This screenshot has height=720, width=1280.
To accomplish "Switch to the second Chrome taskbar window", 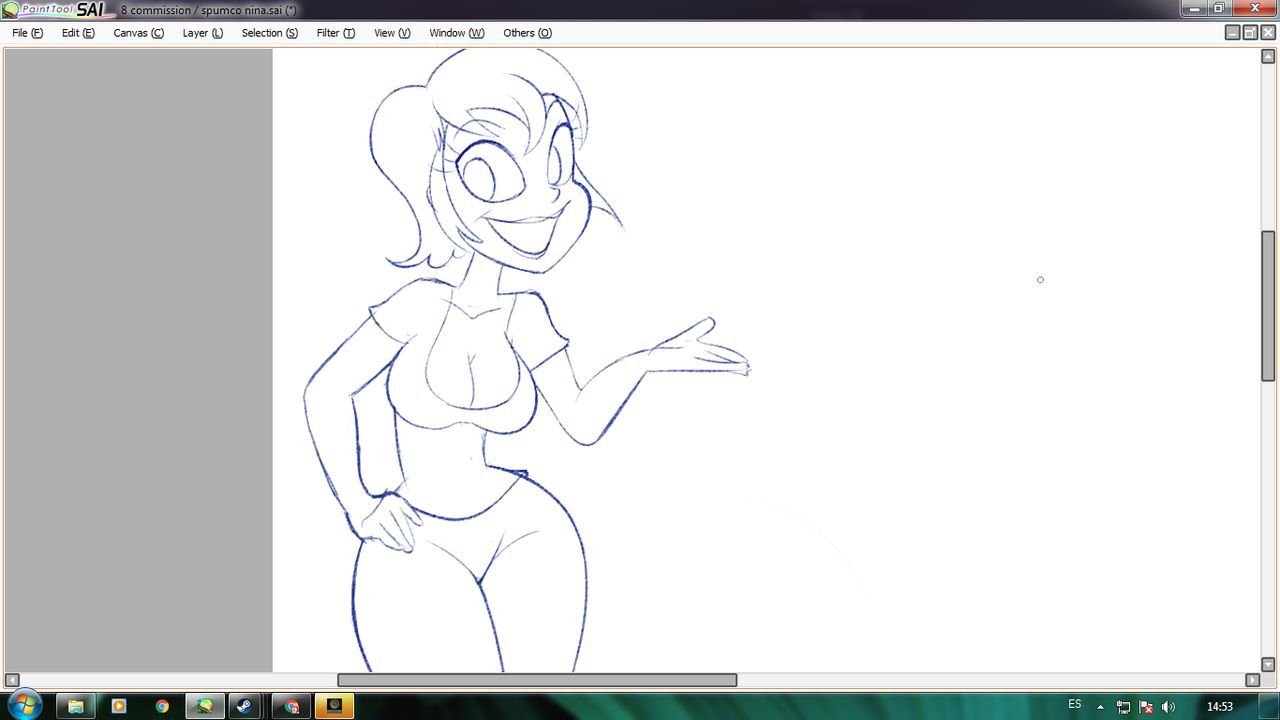I will coord(291,706).
